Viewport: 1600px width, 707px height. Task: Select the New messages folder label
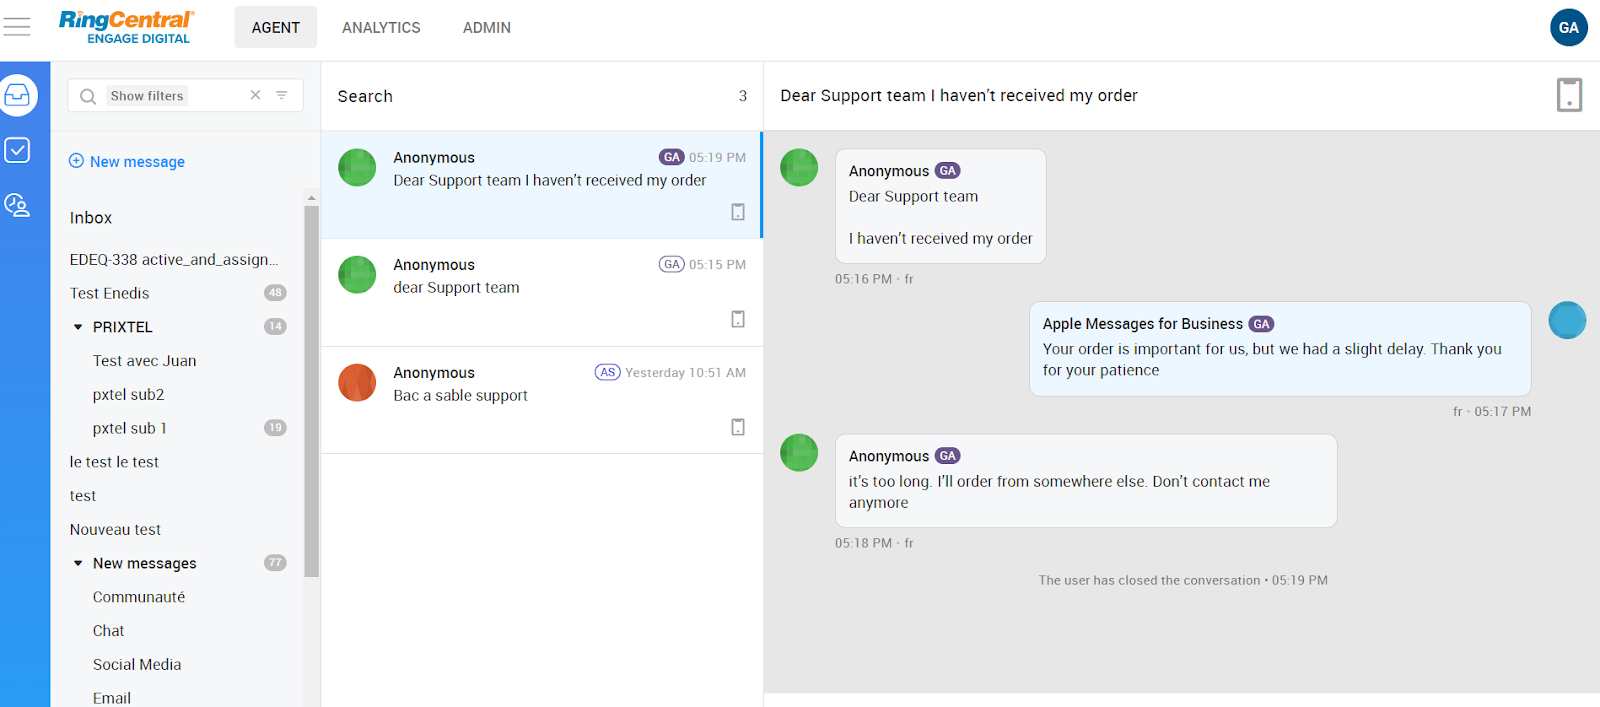[x=145, y=563]
